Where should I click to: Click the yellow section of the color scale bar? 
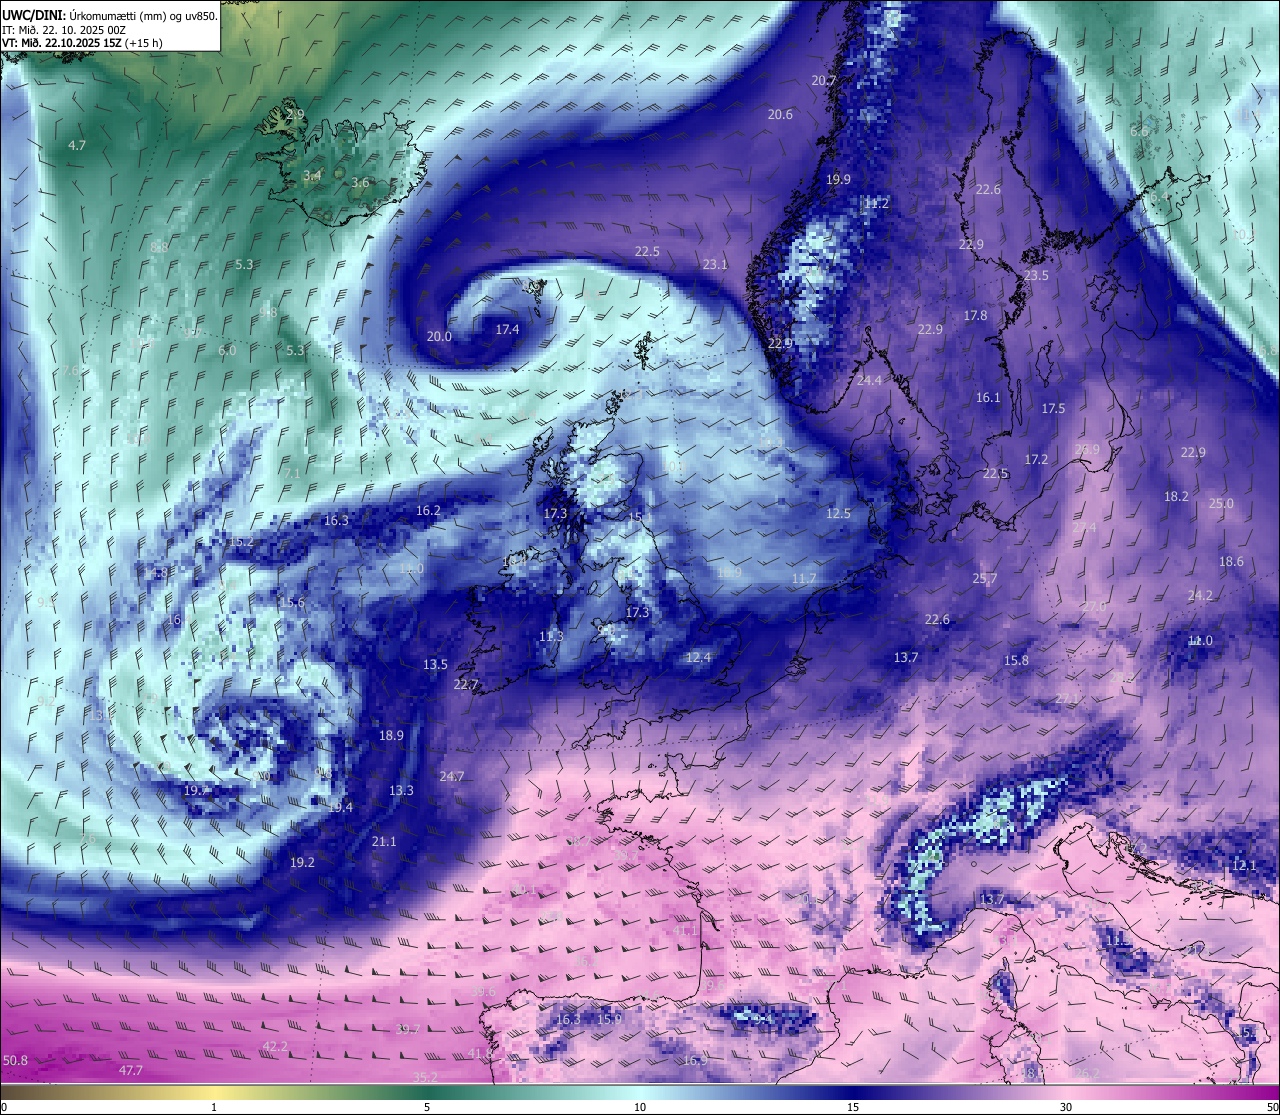(x=214, y=1092)
